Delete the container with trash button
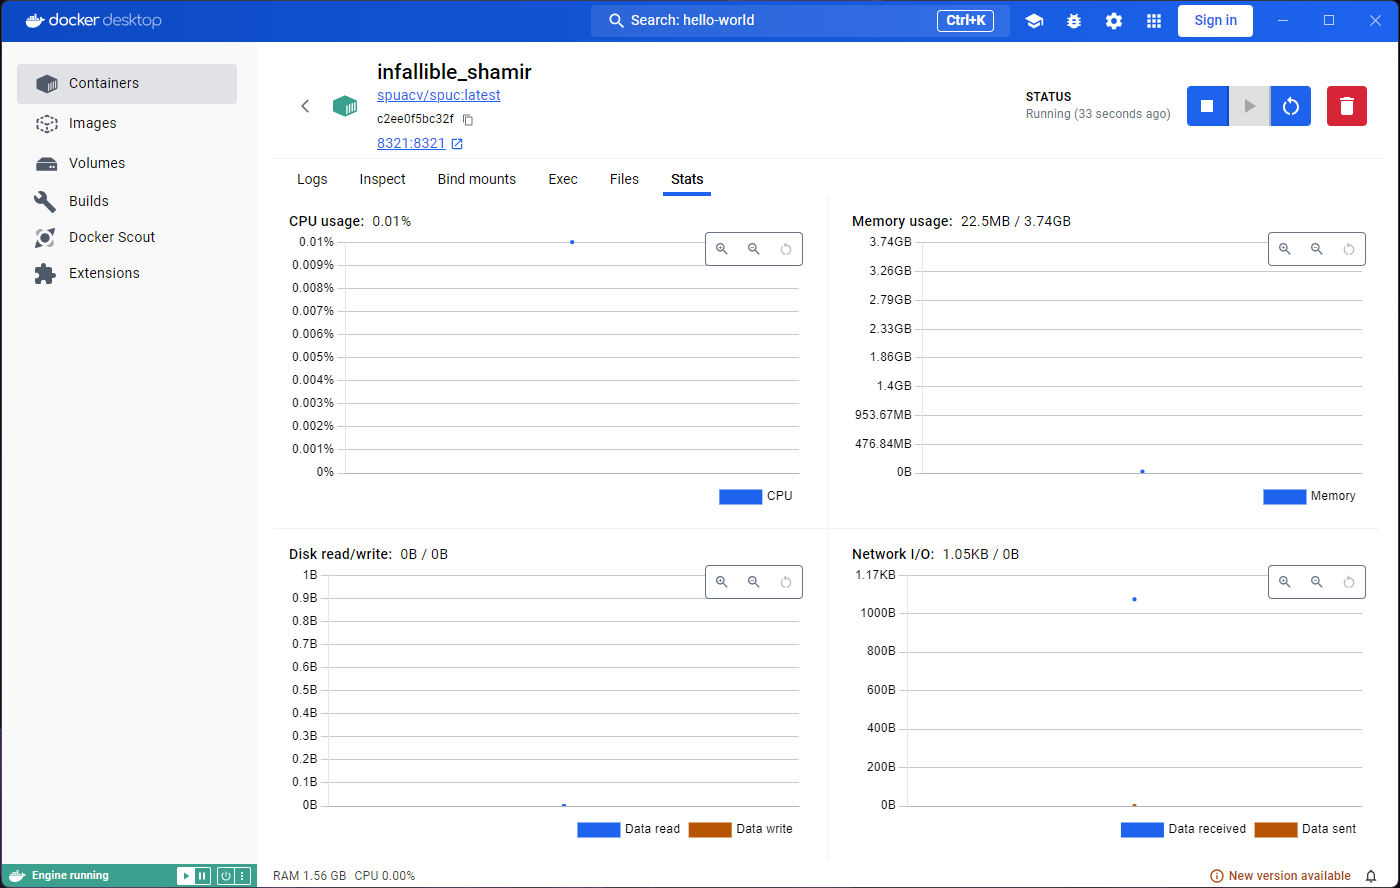This screenshot has height=888, width=1400. point(1347,106)
